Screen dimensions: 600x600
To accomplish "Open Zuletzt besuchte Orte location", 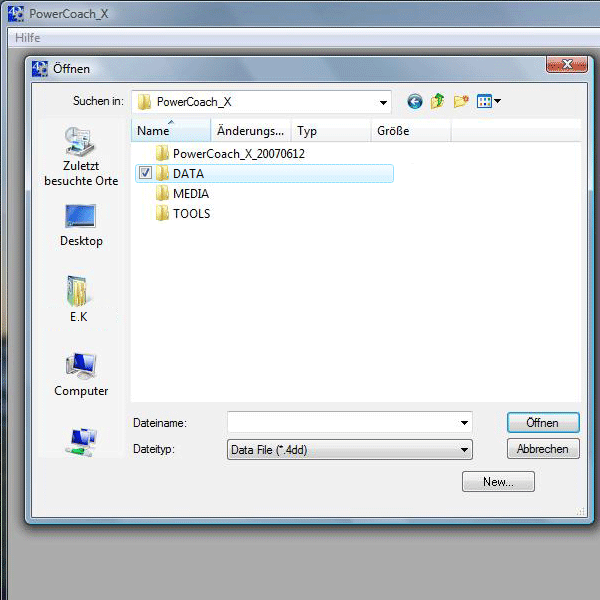I will [x=81, y=157].
